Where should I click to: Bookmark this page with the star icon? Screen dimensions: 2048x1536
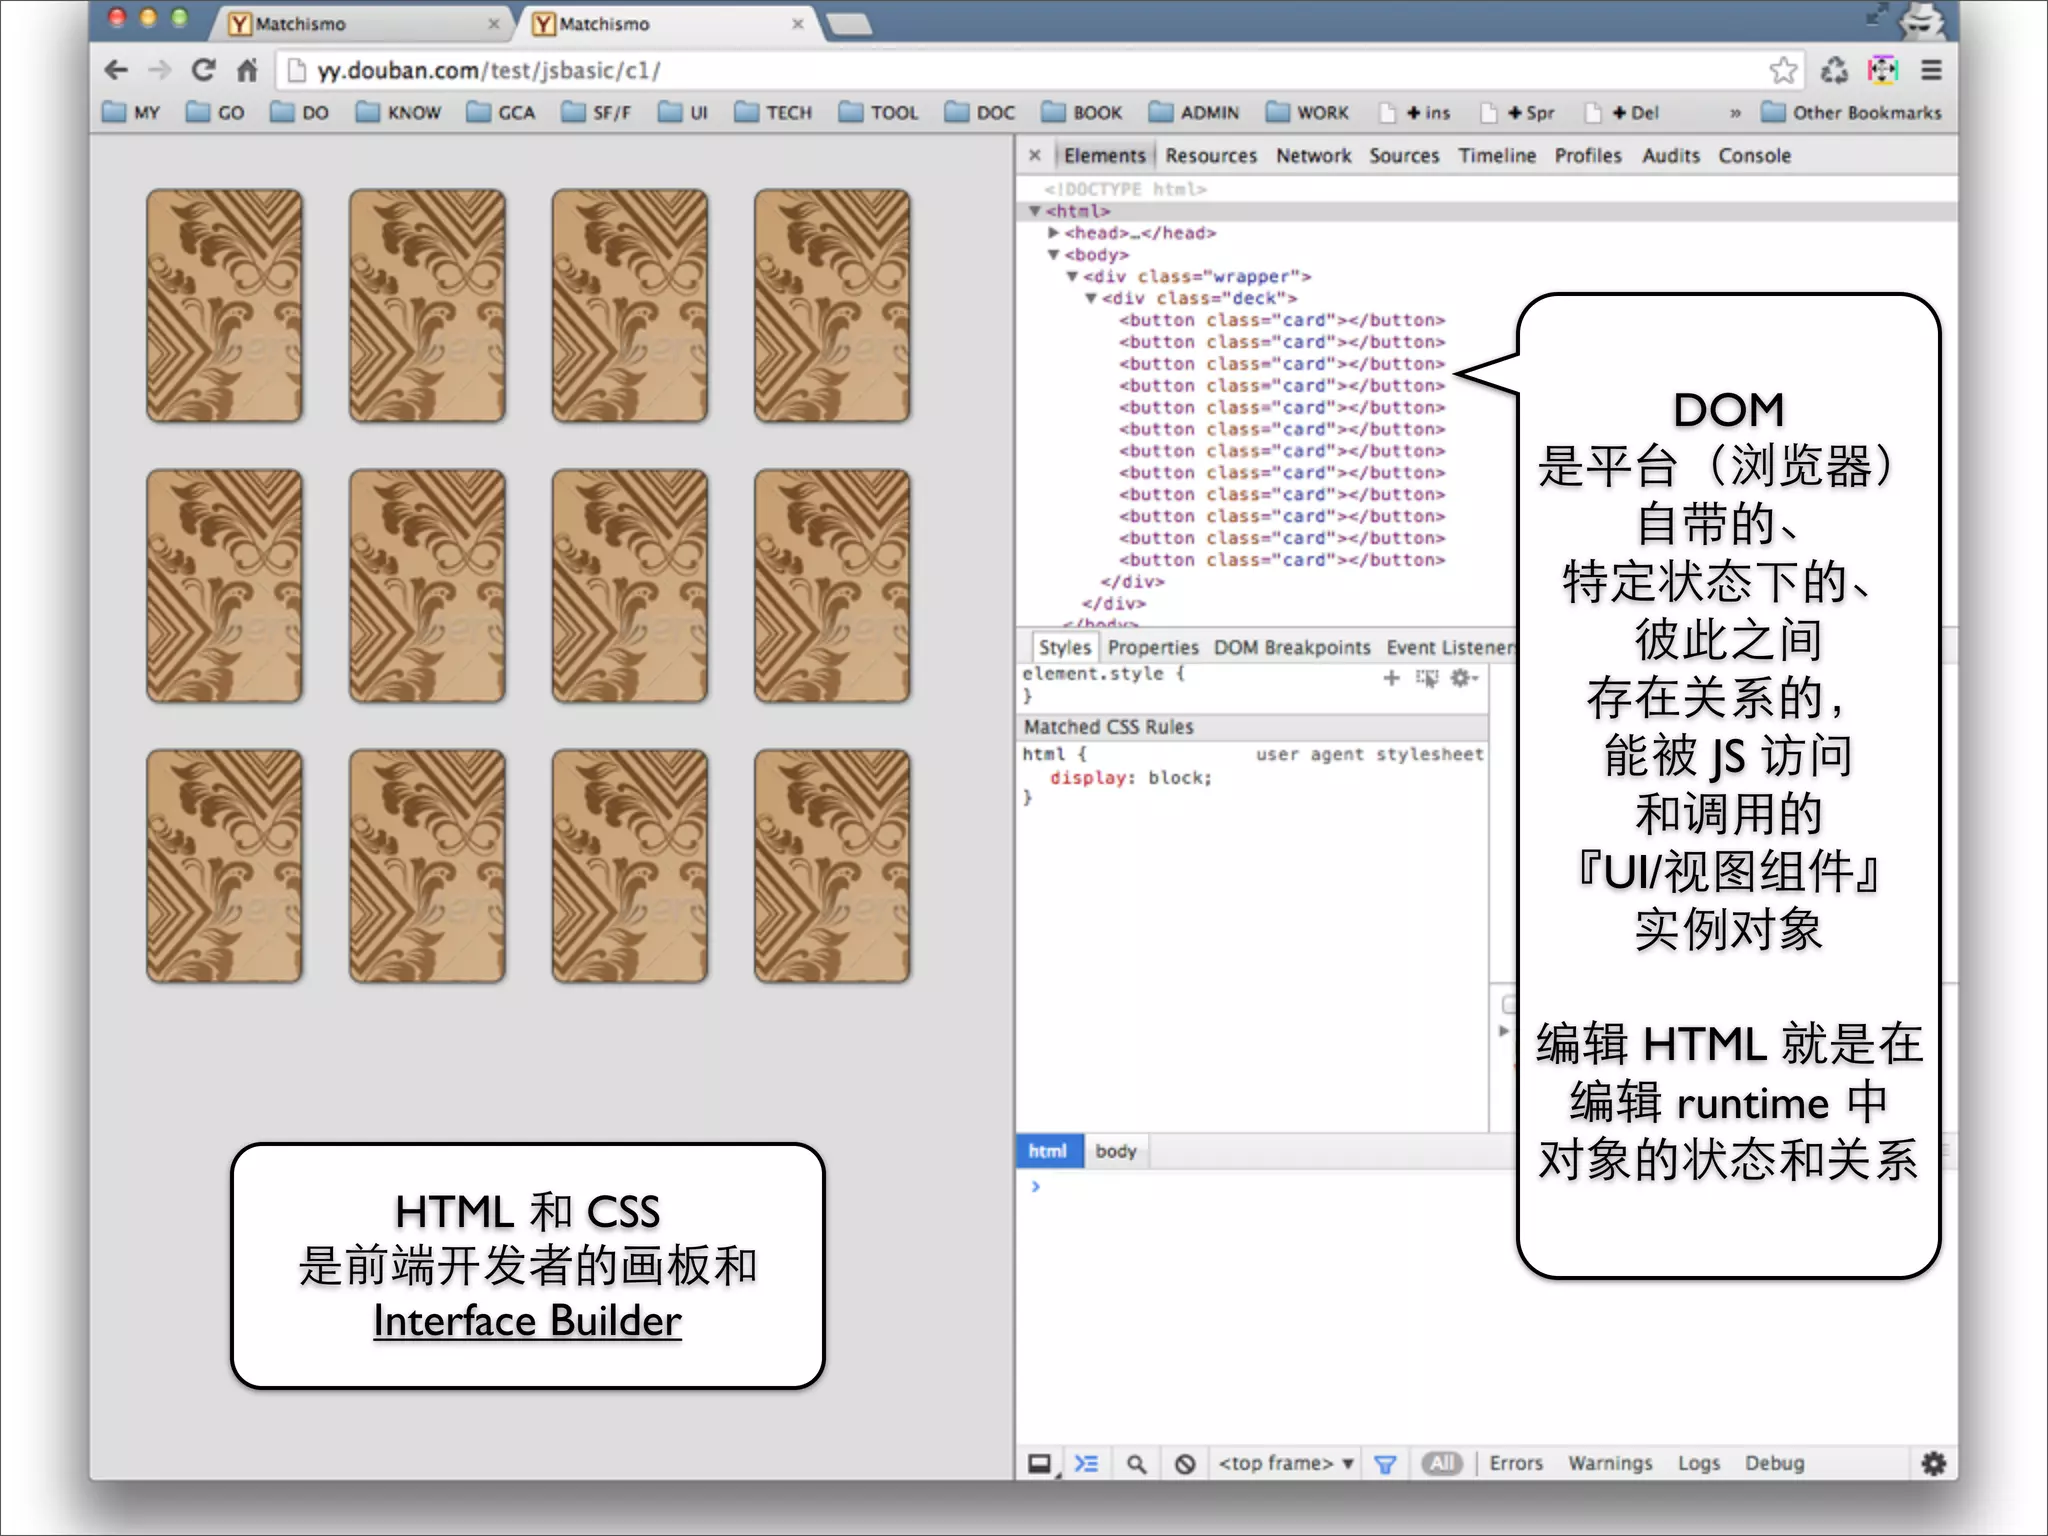pyautogui.click(x=1783, y=70)
